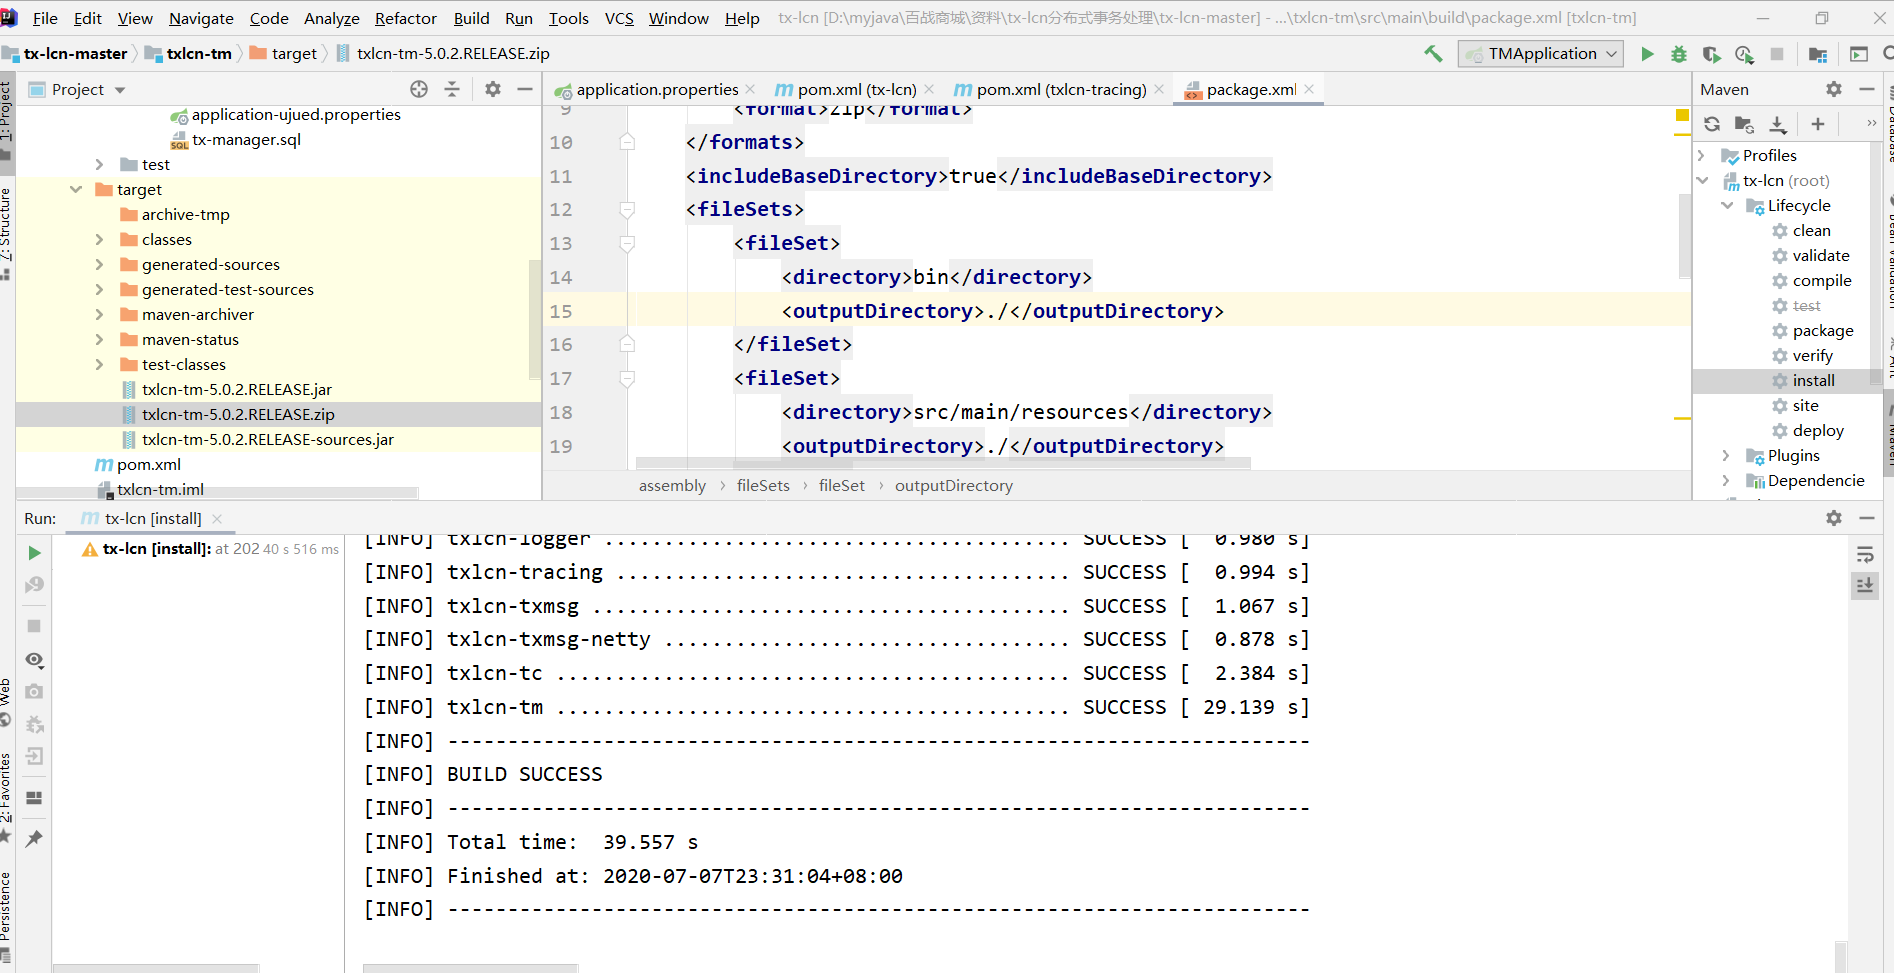Click Generate Sources and Update Folders icon
The image size is (1894, 973).
coord(1744,124)
